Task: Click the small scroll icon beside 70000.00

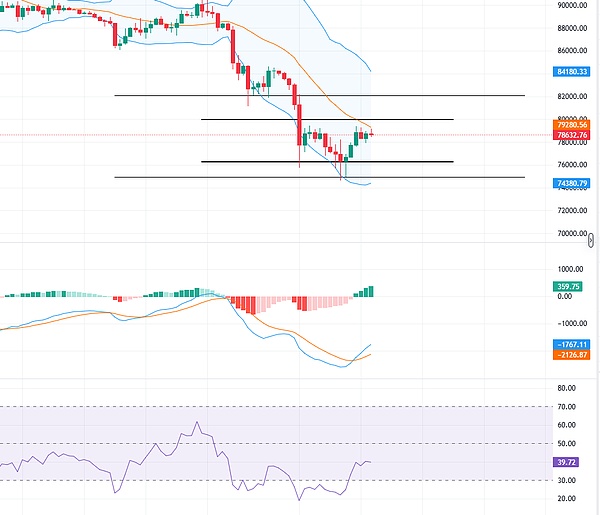Action: tap(594, 240)
